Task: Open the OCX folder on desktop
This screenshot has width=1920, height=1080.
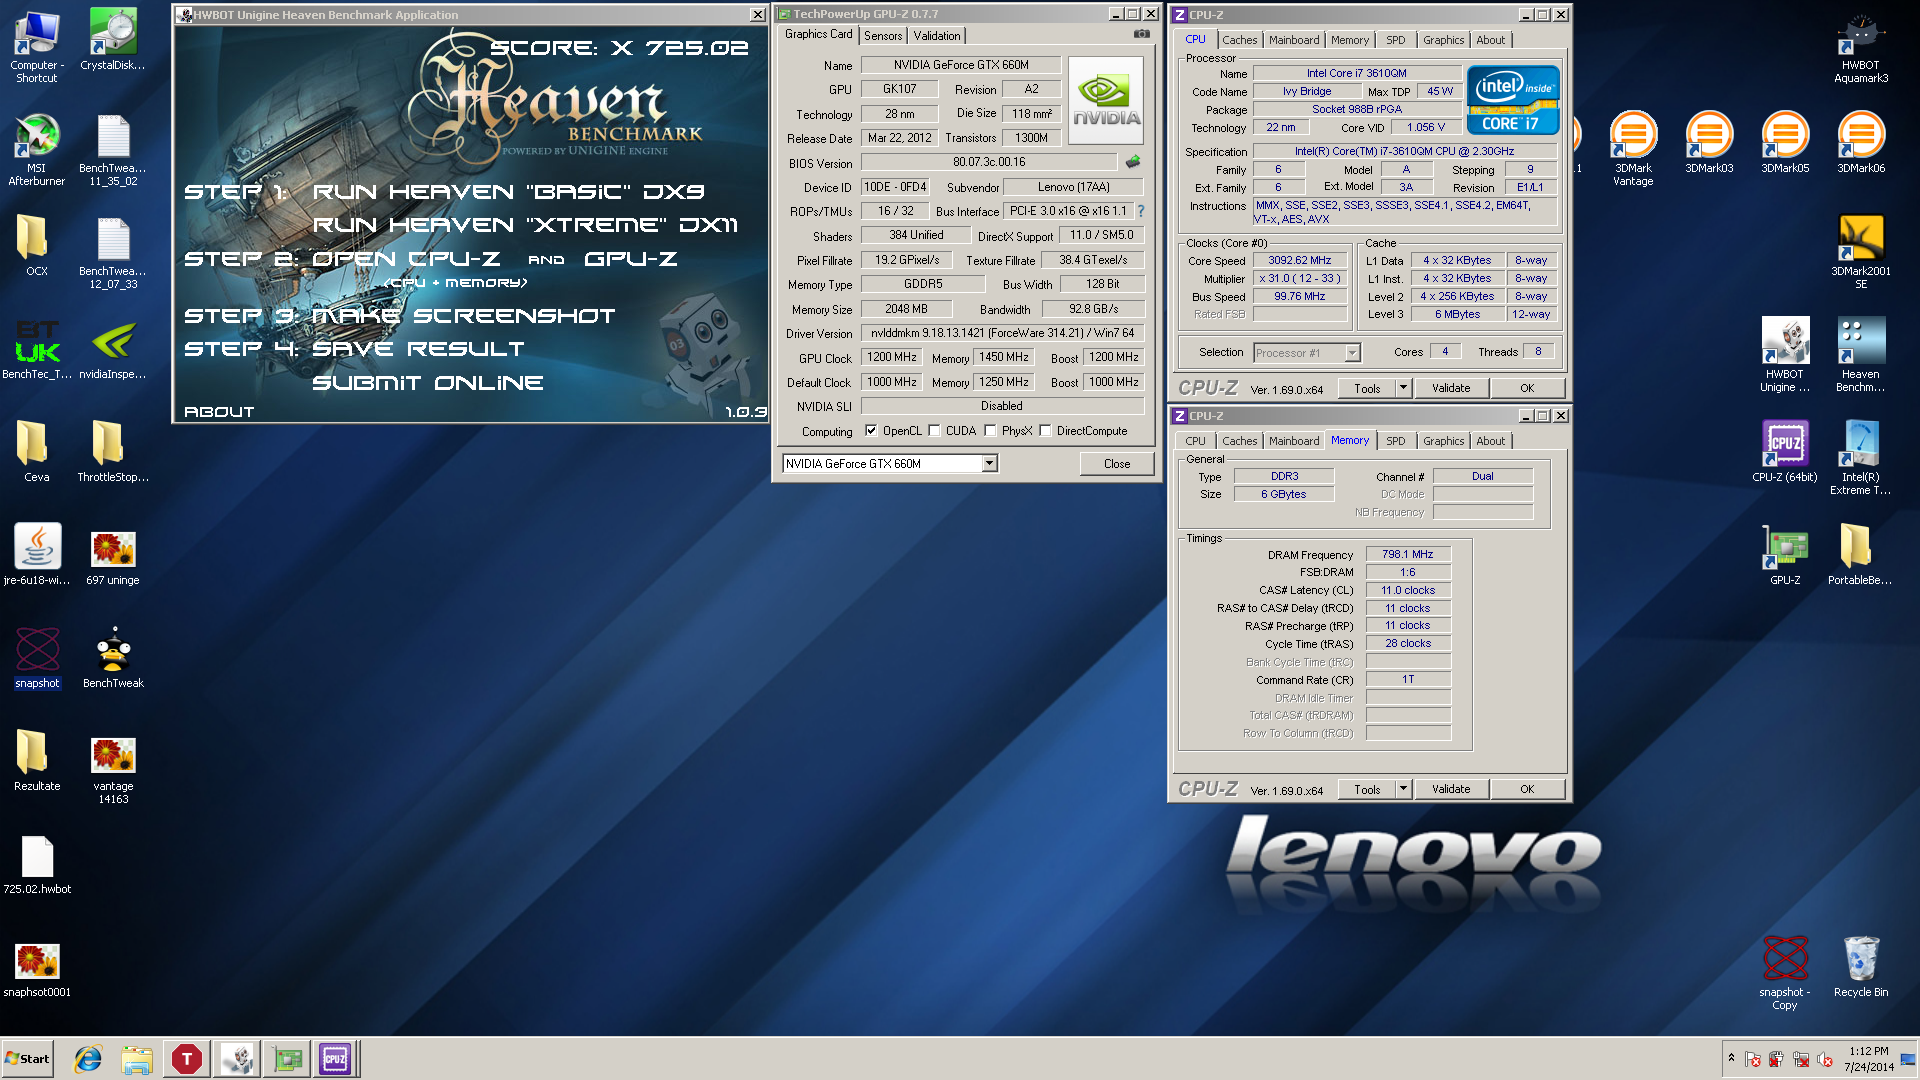Action: [x=37, y=246]
